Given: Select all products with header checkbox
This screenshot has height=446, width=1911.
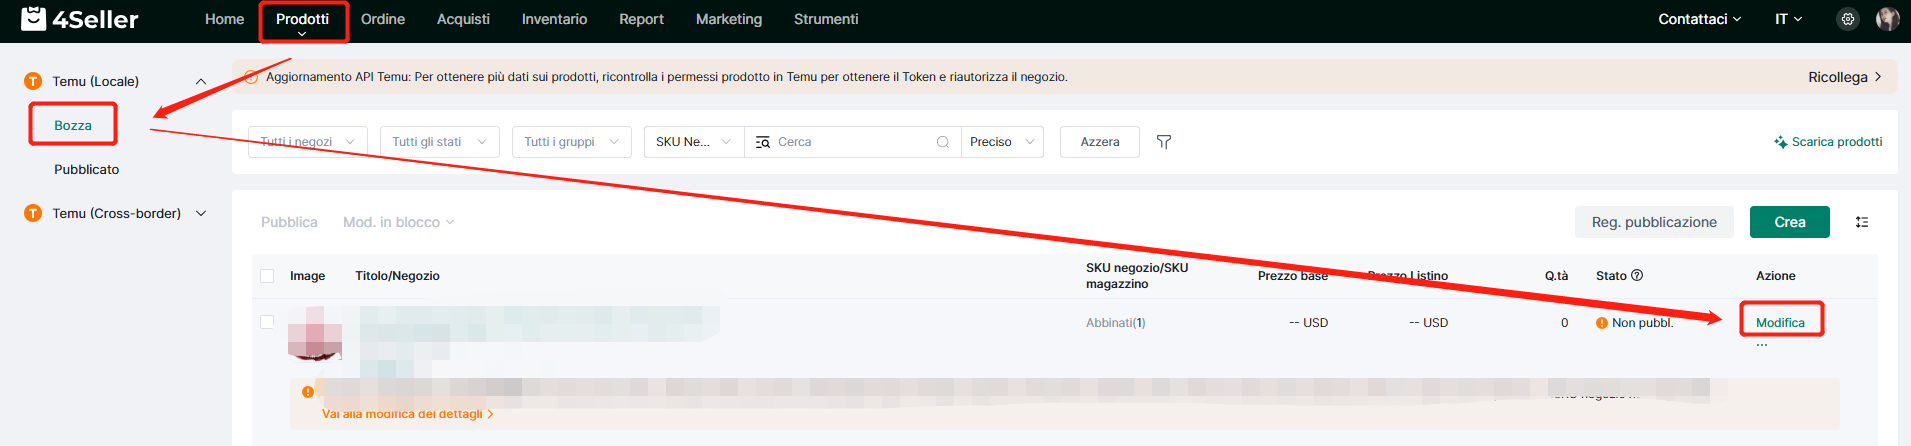Looking at the screenshot, I should tap(267, 276).
